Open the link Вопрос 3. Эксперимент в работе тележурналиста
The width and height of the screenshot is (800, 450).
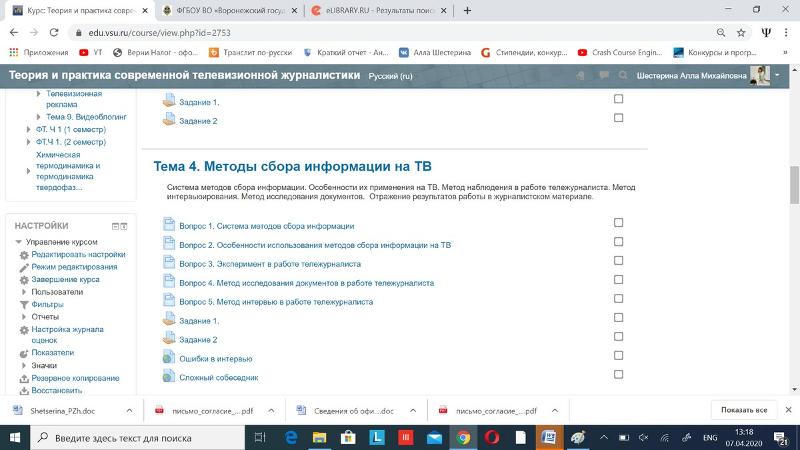tap(269, 264)
